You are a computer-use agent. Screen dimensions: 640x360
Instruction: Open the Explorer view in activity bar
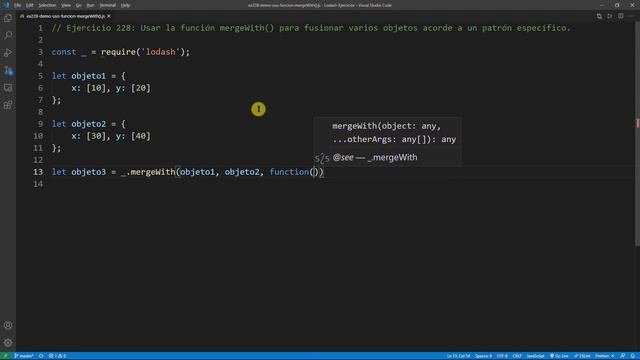[8, 18]
